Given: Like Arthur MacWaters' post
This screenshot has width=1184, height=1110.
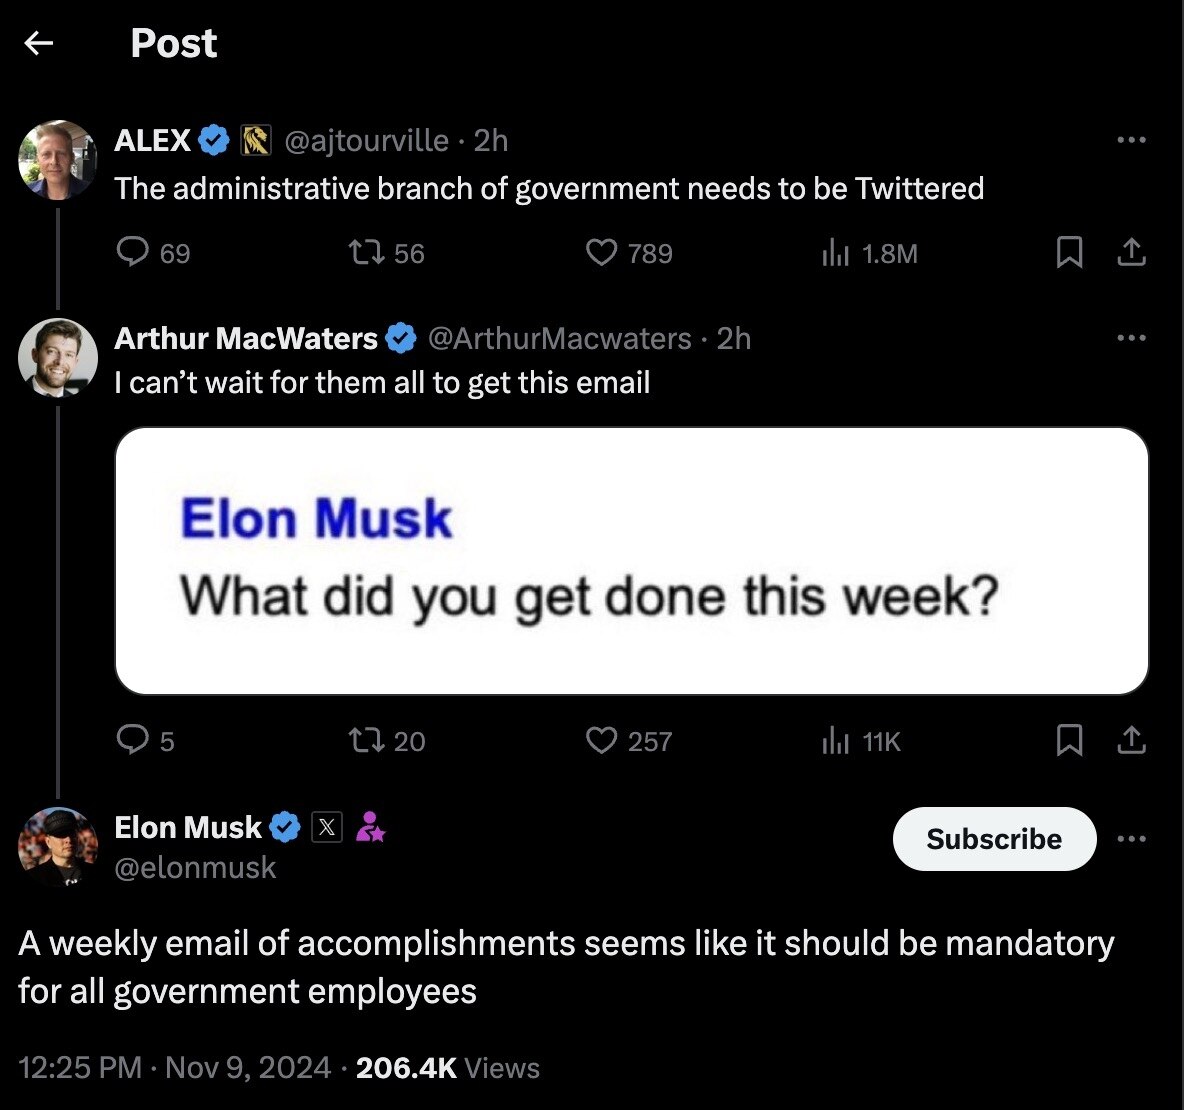Looking at the screenshot, I should click(x=601, y=741).
